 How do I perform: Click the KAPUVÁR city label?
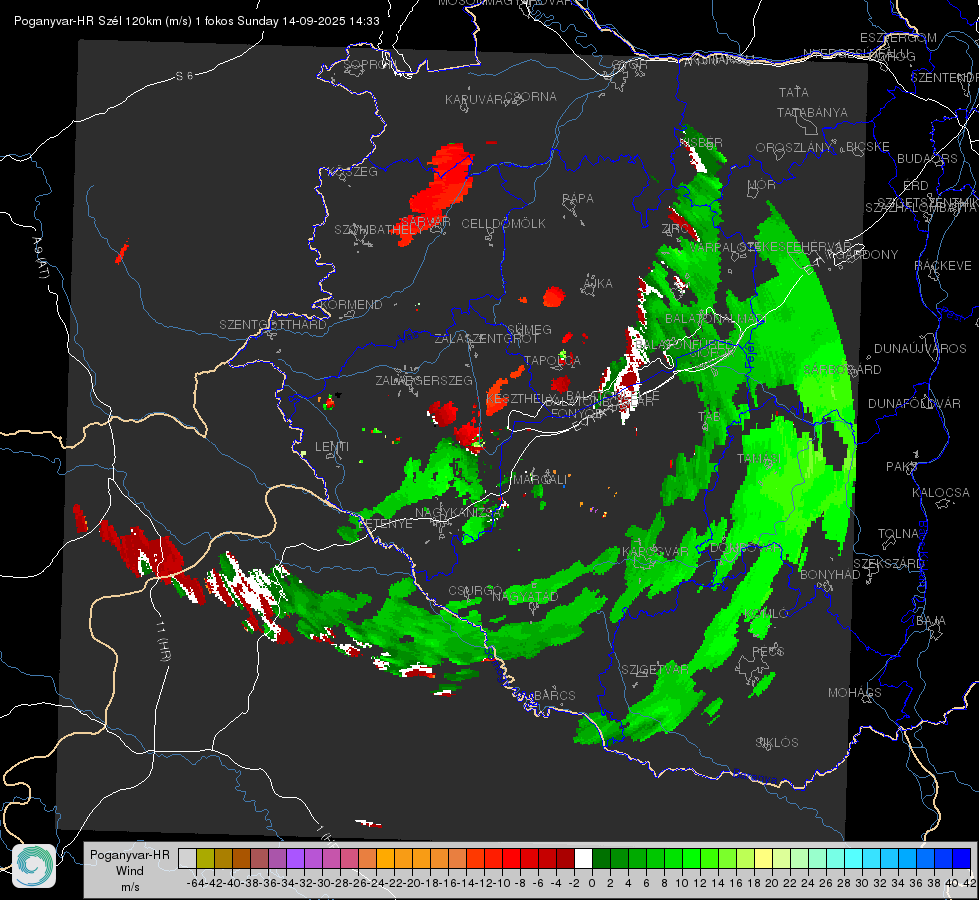coord(475,100)
